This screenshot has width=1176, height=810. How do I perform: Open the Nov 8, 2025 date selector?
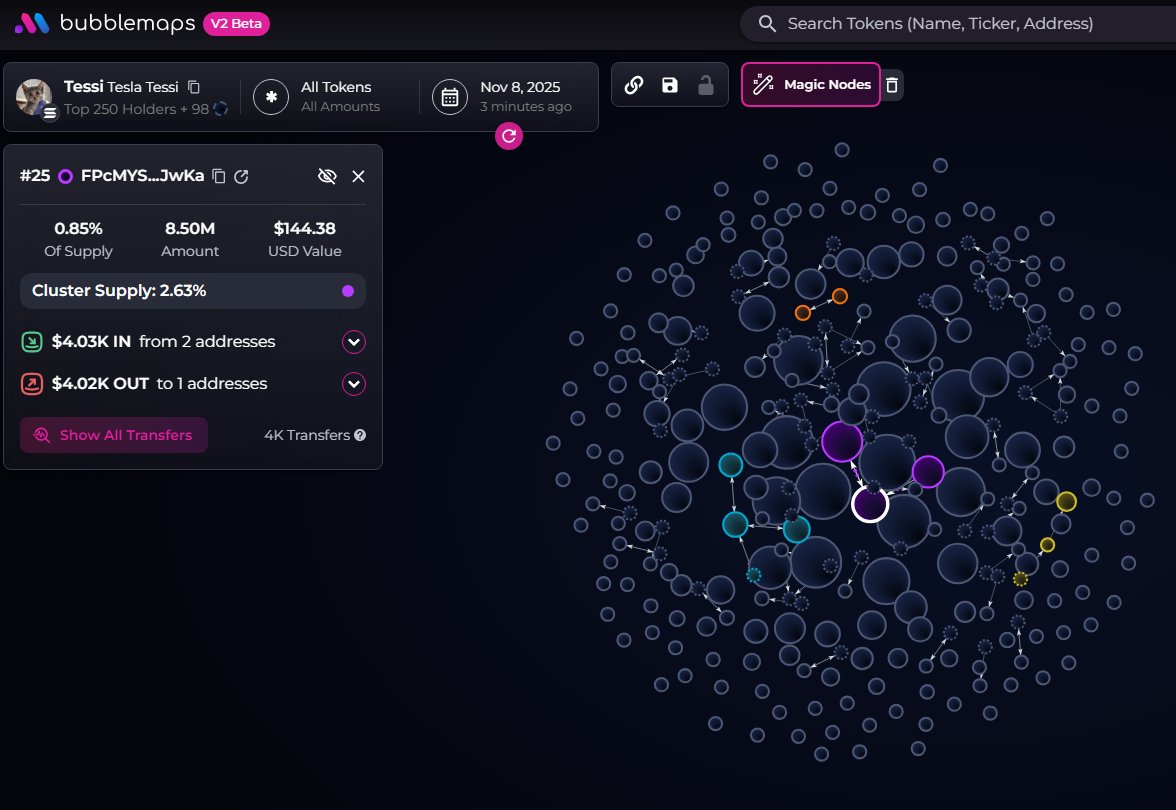(505, 96)
